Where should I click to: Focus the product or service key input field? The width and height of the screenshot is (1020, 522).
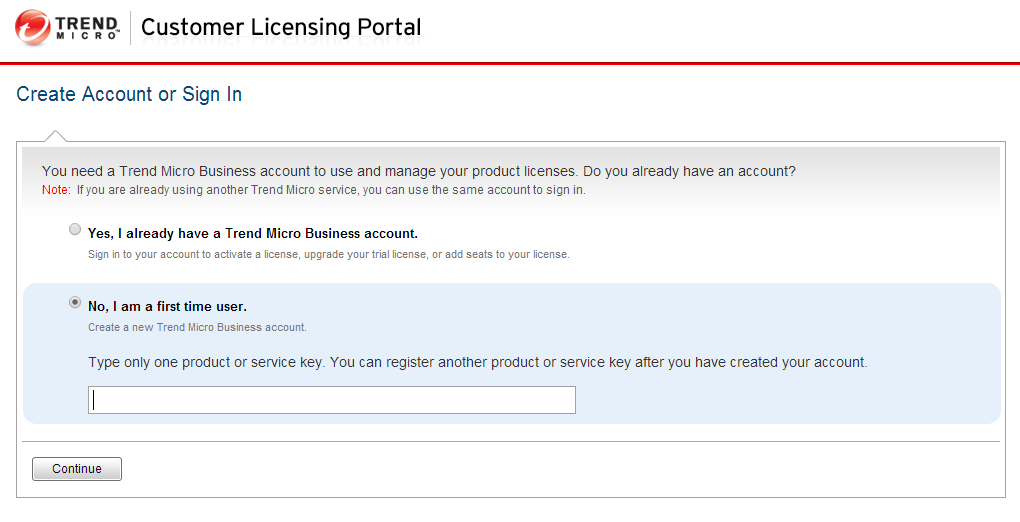point(331,400)
